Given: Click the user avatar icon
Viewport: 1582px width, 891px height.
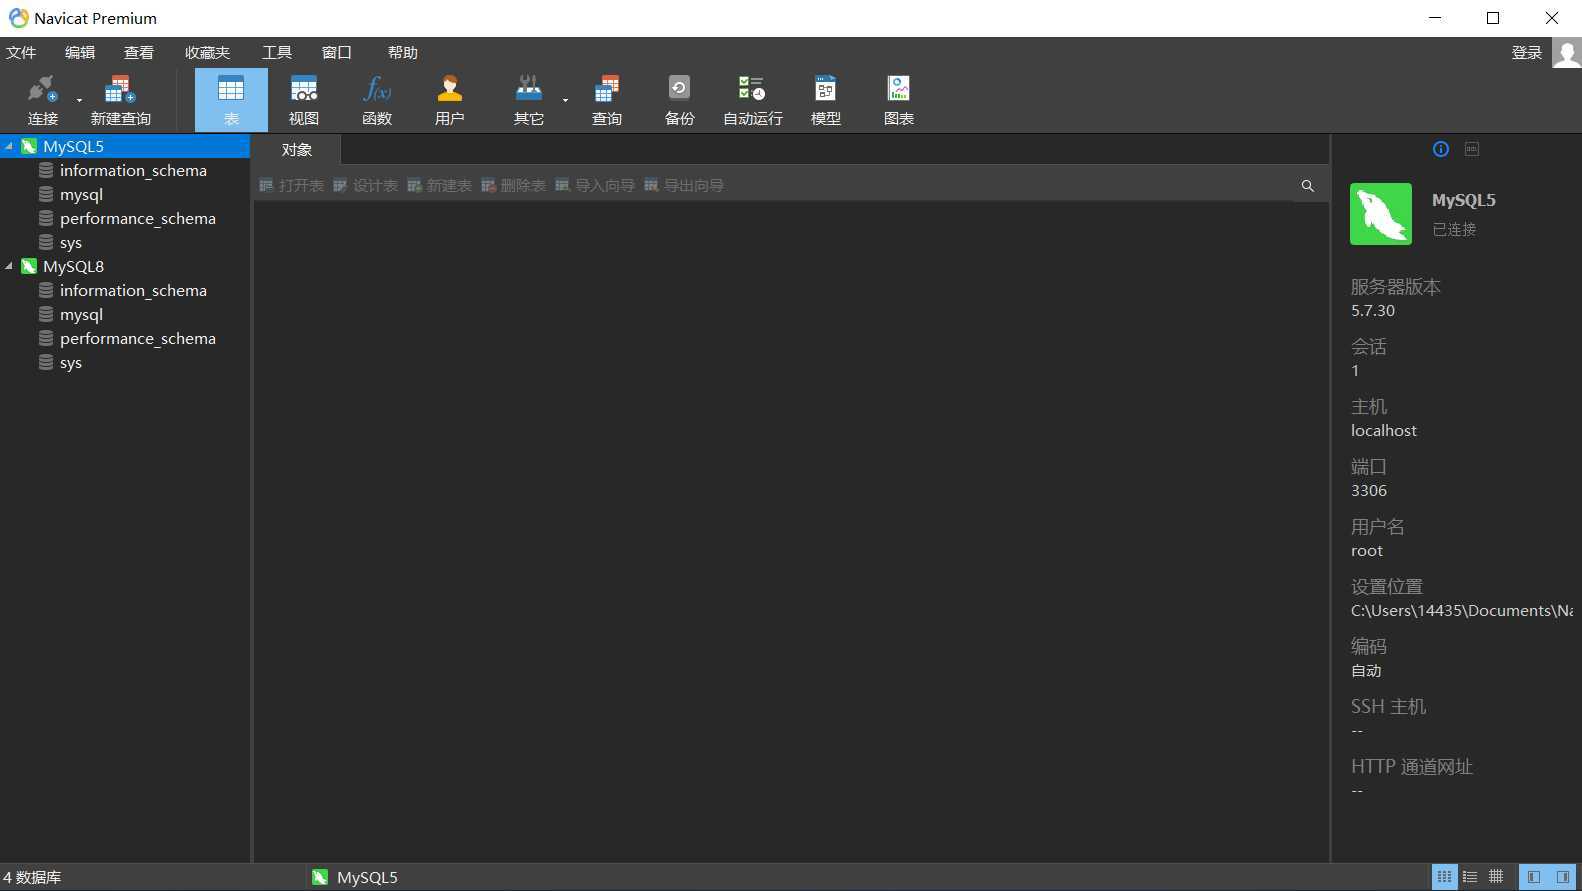Looking at the screenshot, I should tap(1567, 53).
